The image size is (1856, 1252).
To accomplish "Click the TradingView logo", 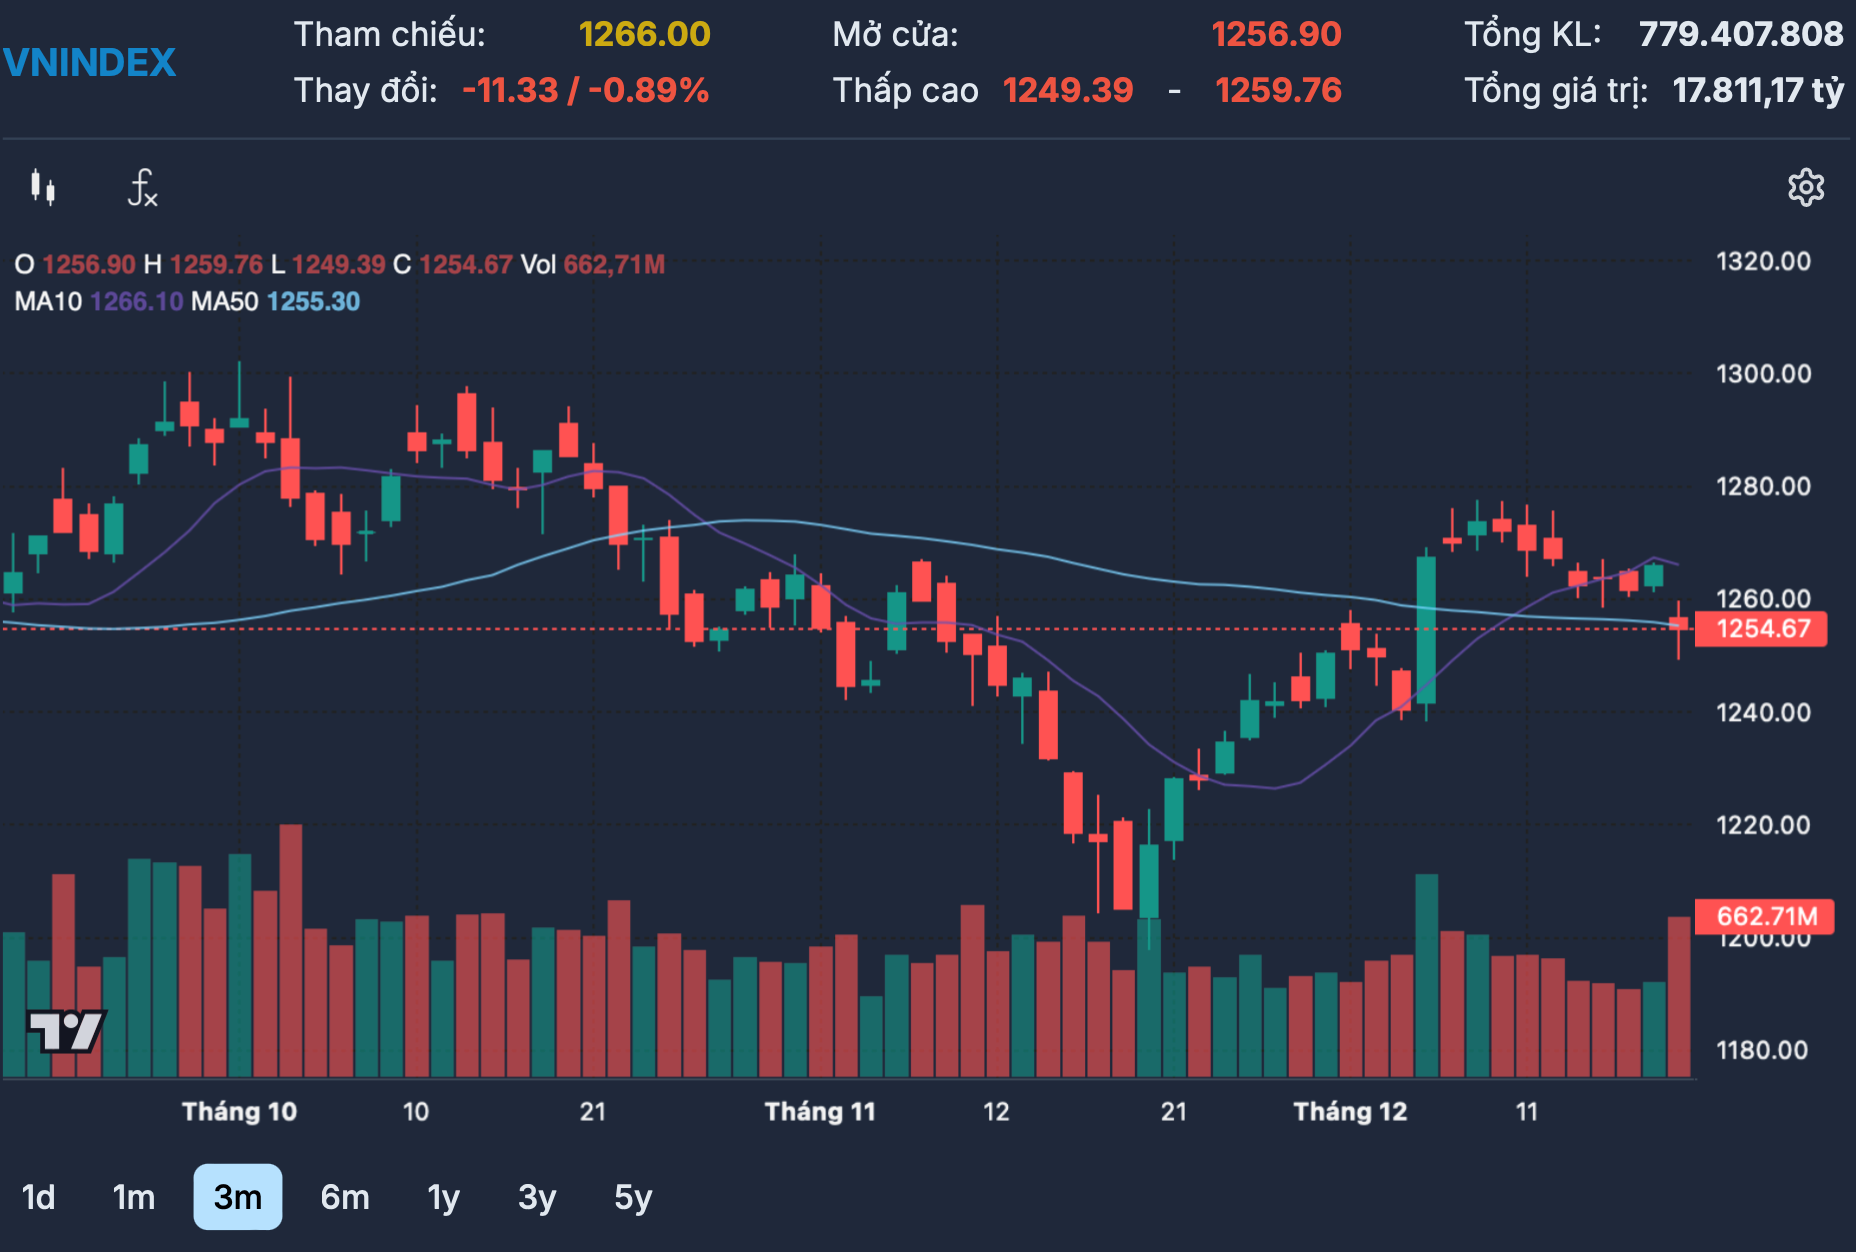I will (66, 1031).
